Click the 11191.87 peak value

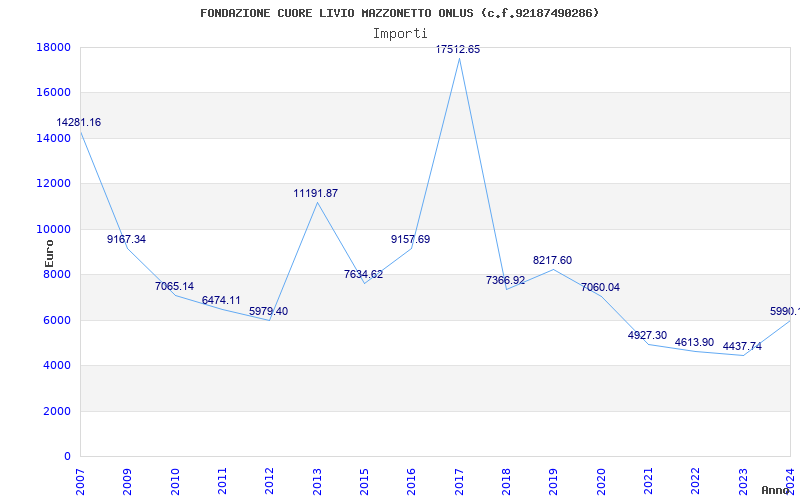[315, 193]
